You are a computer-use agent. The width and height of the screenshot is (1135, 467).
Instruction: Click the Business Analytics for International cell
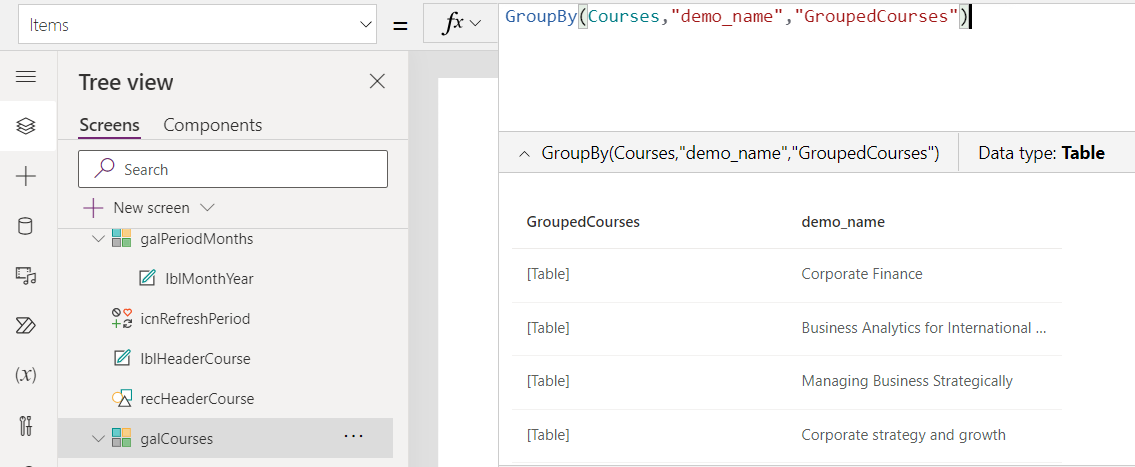pyautogui.click(x=924, y=327)
